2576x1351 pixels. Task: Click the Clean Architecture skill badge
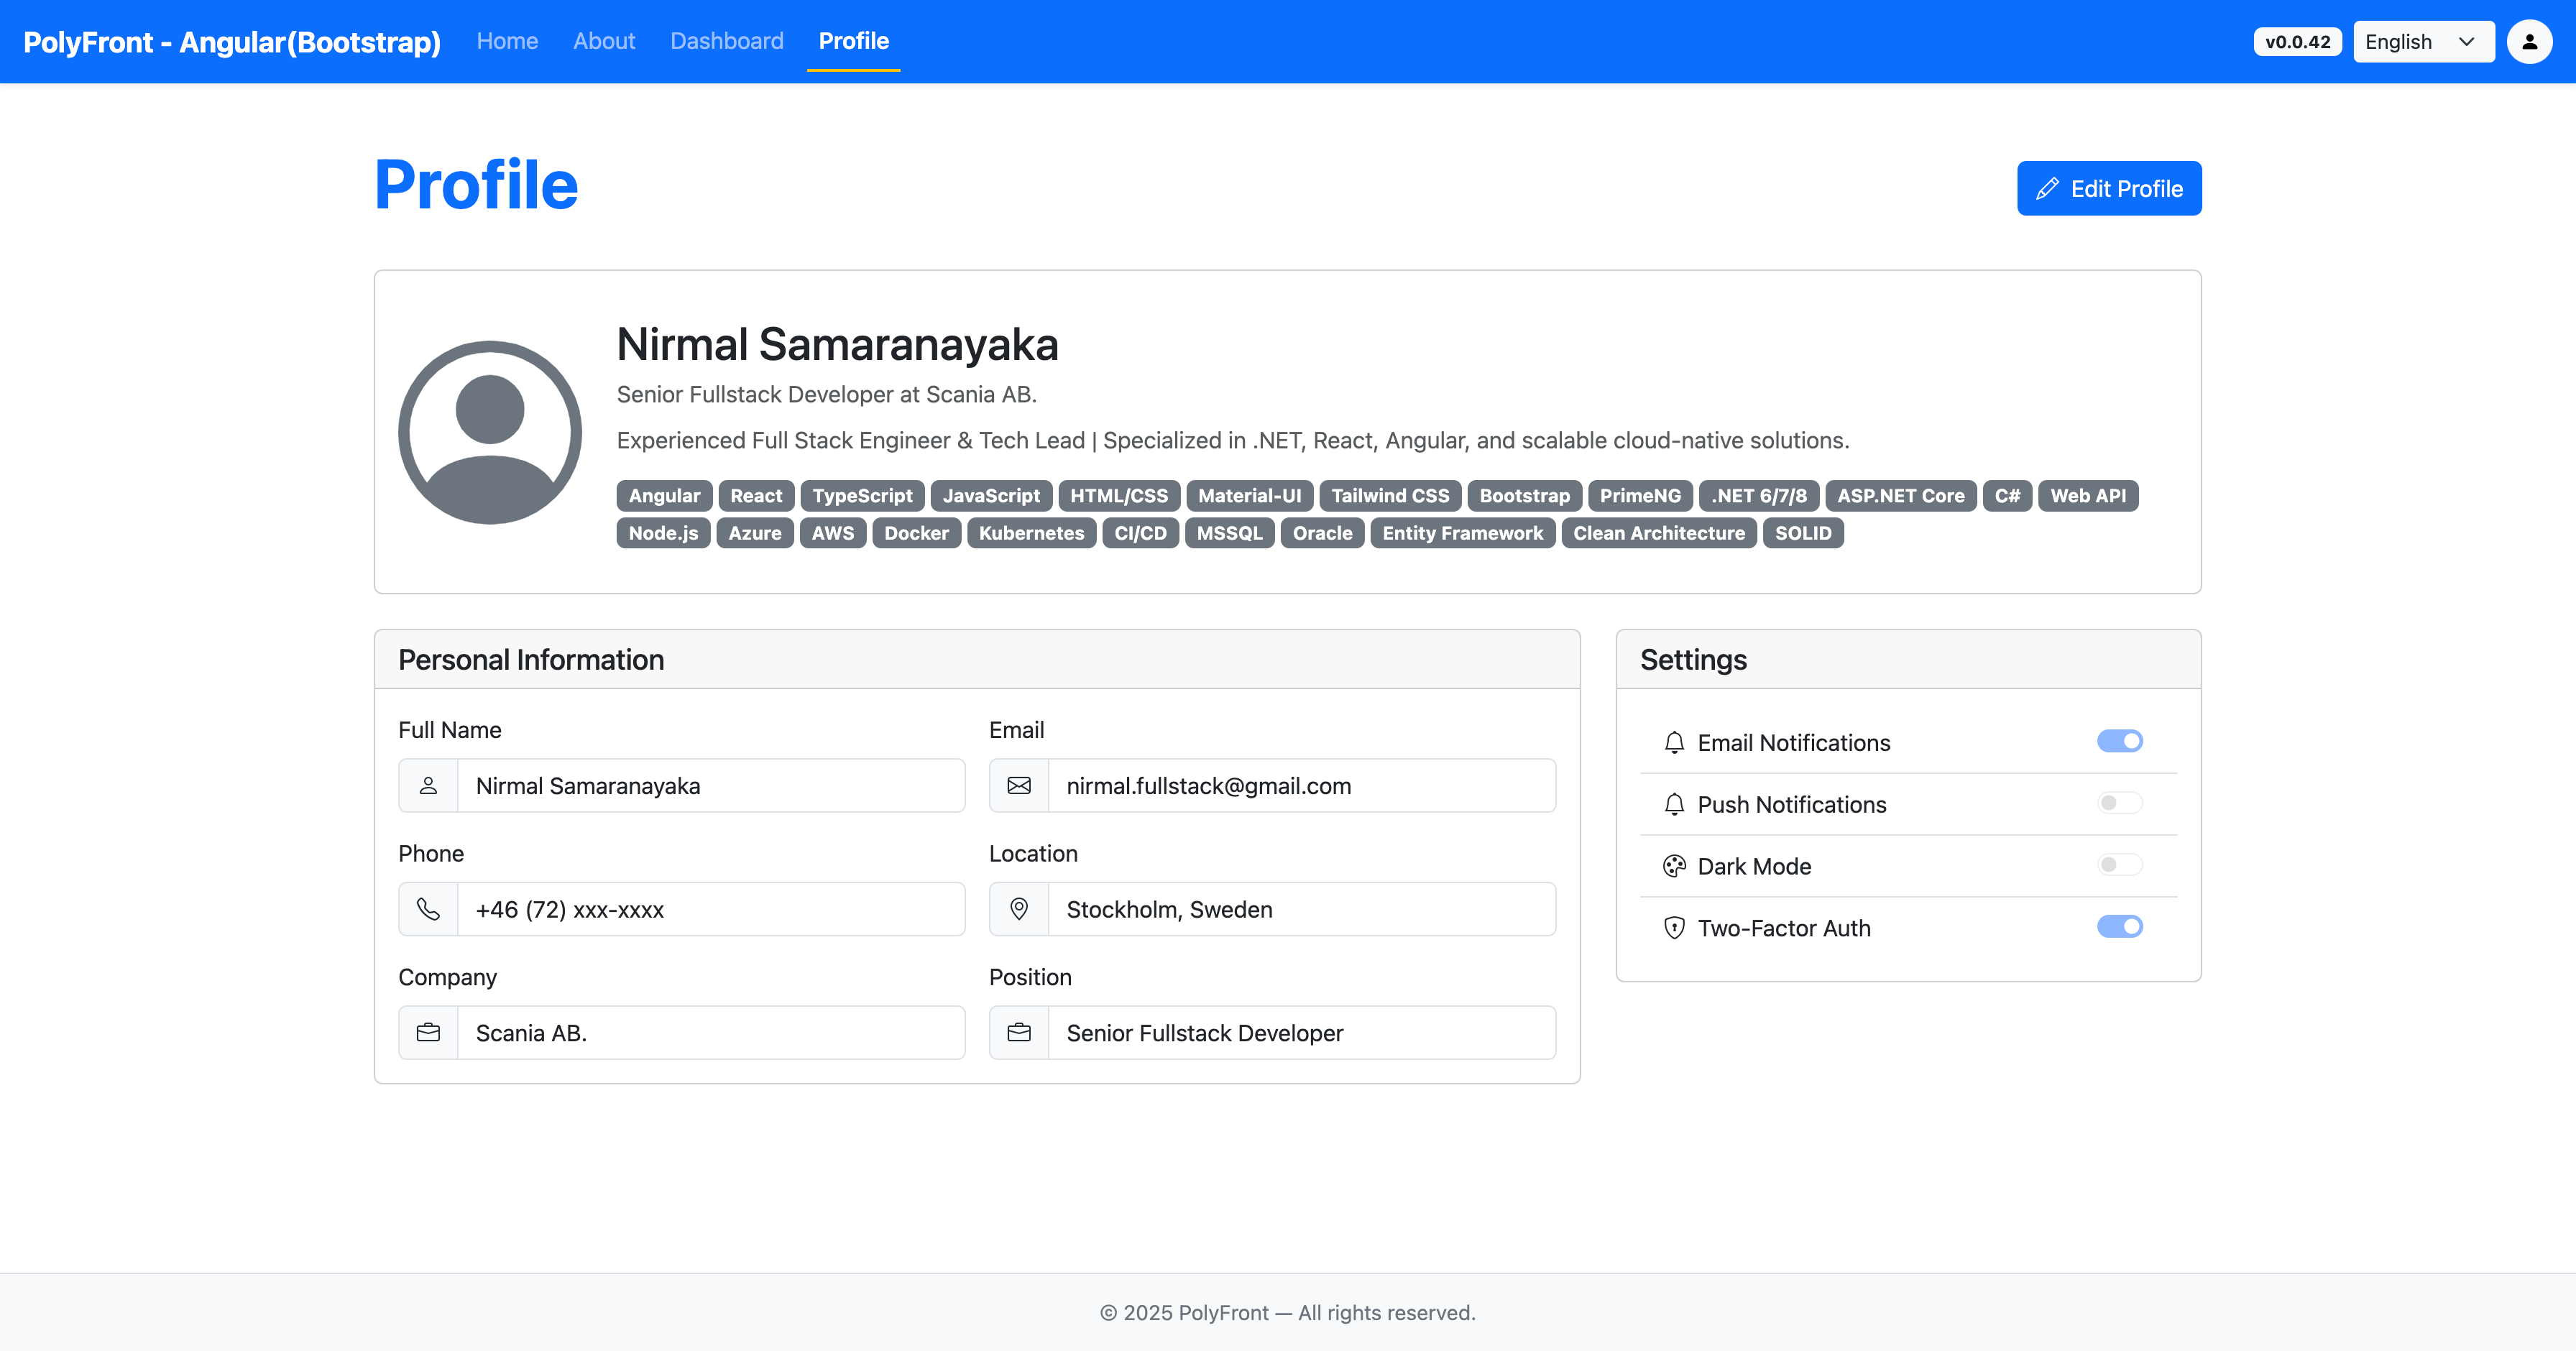[x=1659, y=532]
